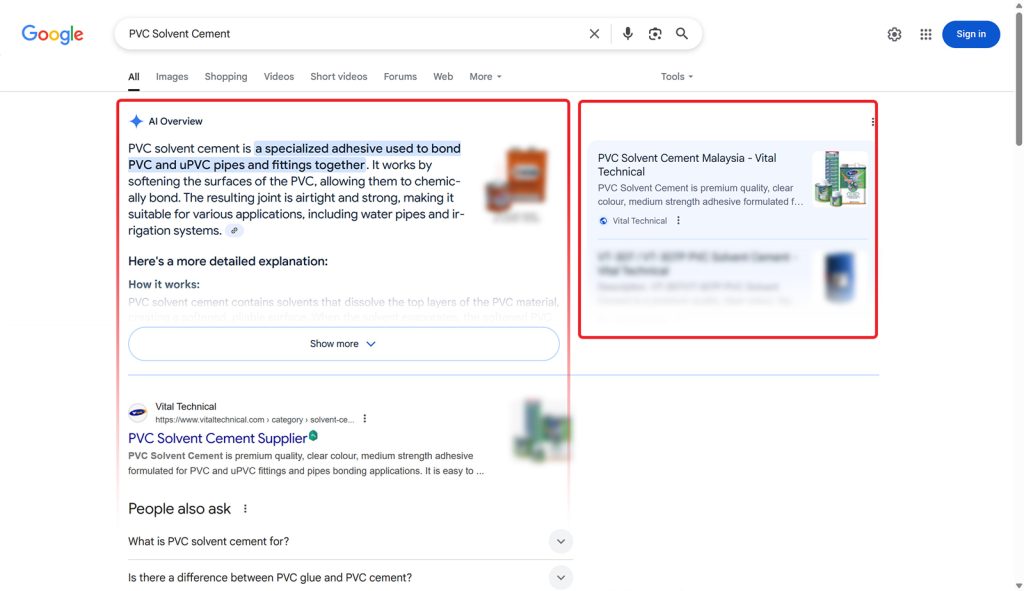Click the 'AI Overview' label
This screenshot has height=591, width=1024.
coord(176,121)
